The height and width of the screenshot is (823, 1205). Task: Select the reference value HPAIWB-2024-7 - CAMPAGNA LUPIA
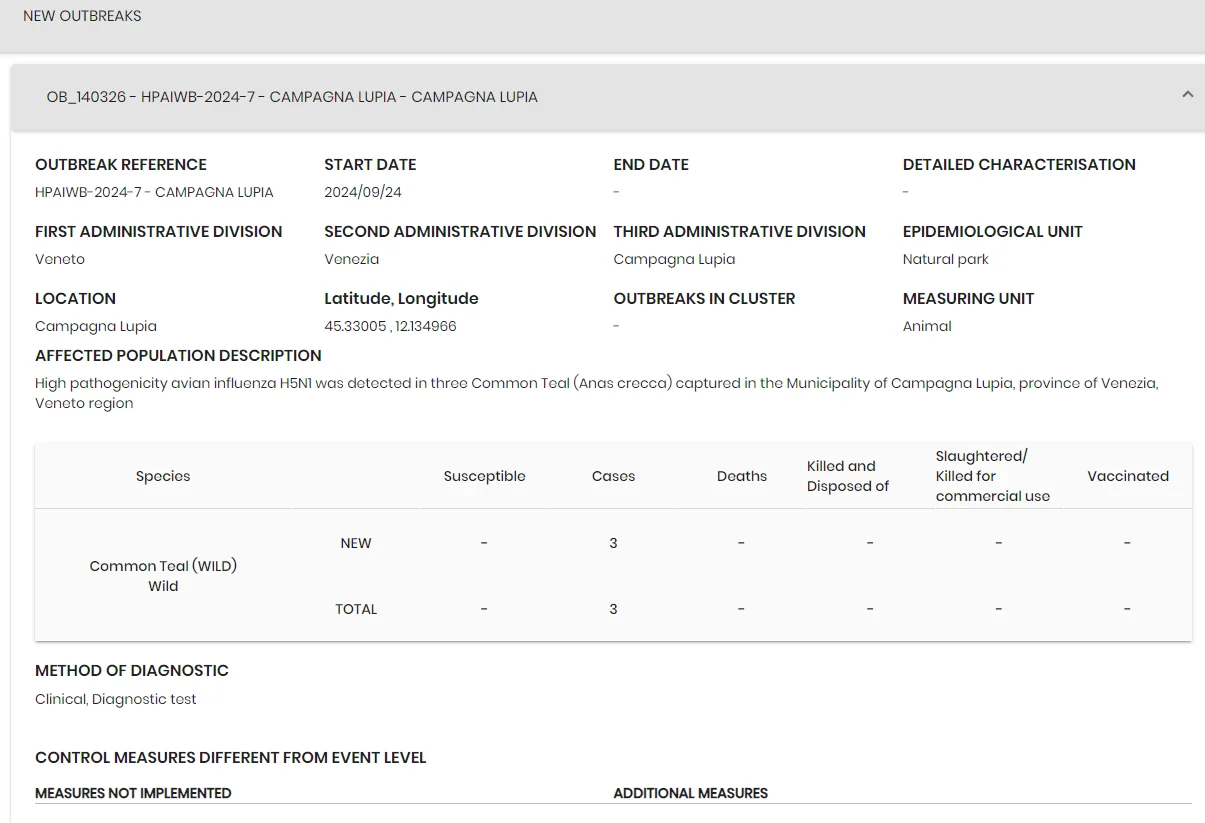(154, 192)
